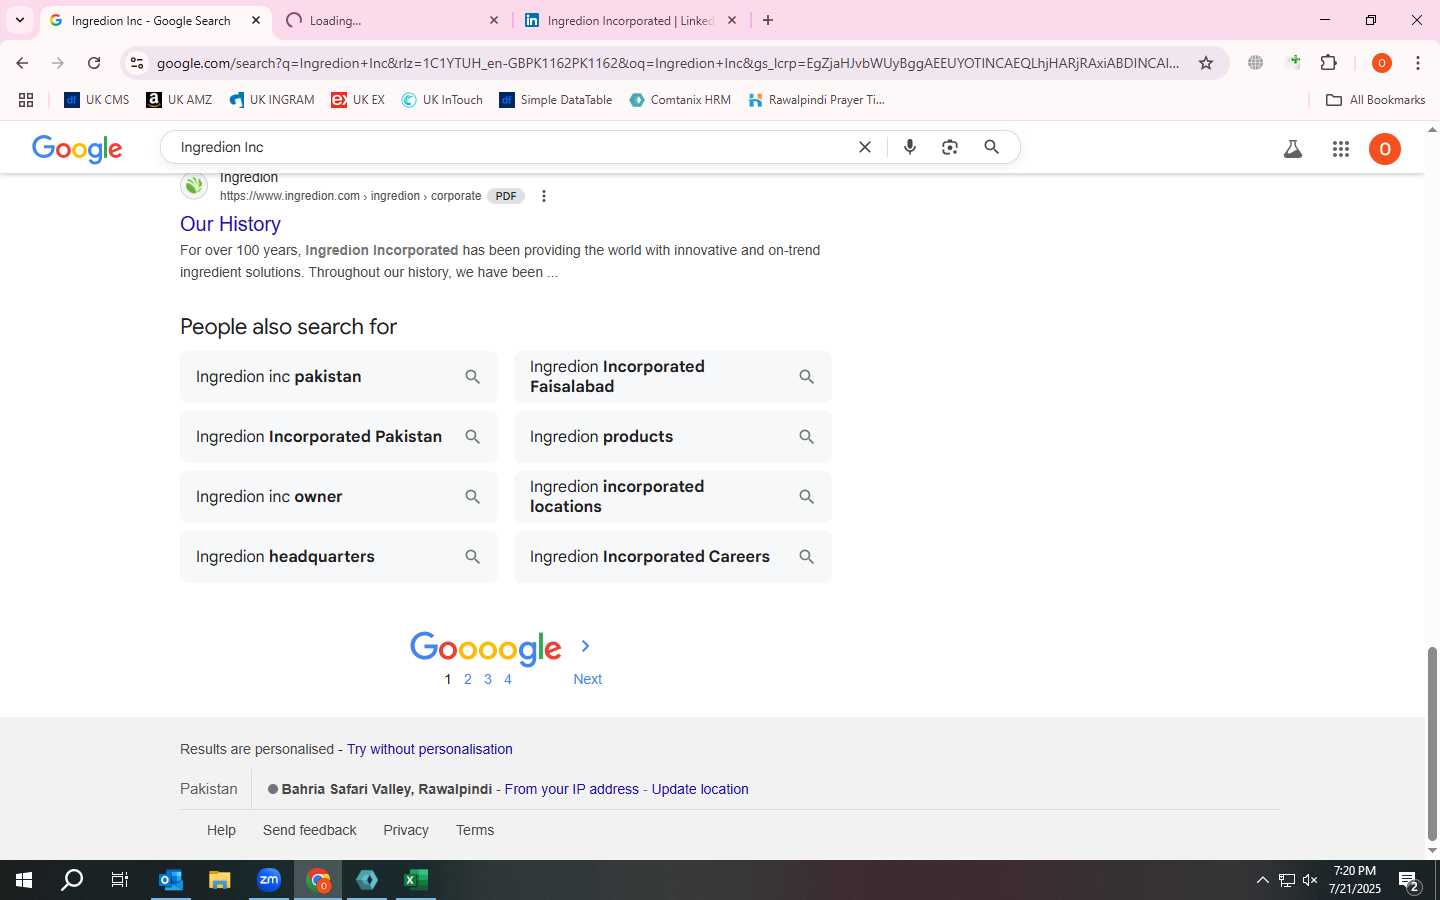Click the page vertical scrollbar thumb
The image size is (1440, 900).
pyautogui.click(x=1432, y=744)
